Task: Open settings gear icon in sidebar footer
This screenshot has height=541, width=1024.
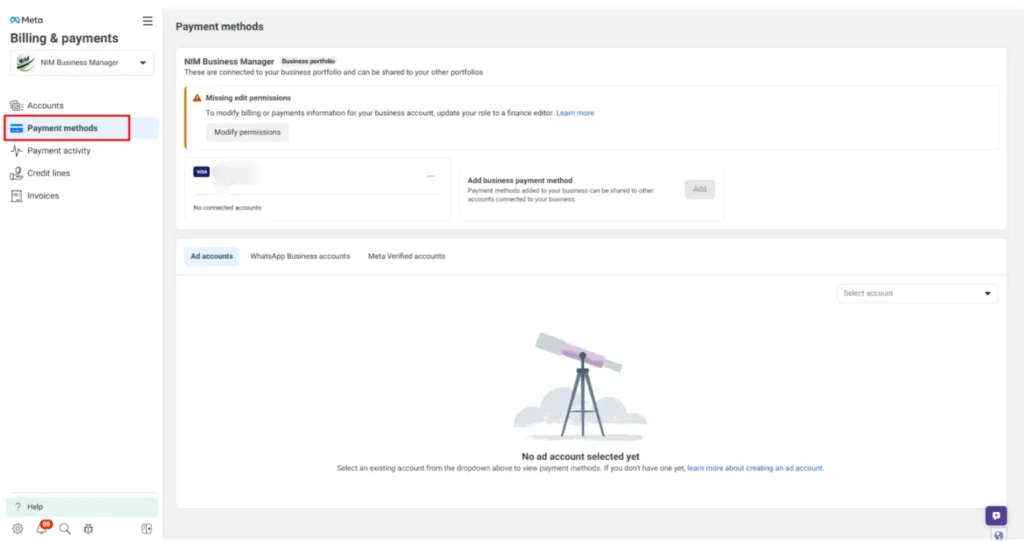Action: (18, 529)
